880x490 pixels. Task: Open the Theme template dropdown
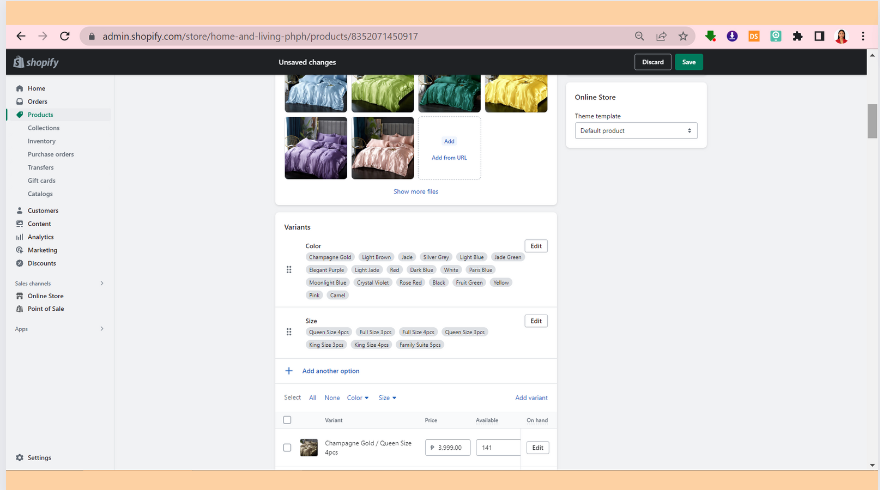[636, 131]
